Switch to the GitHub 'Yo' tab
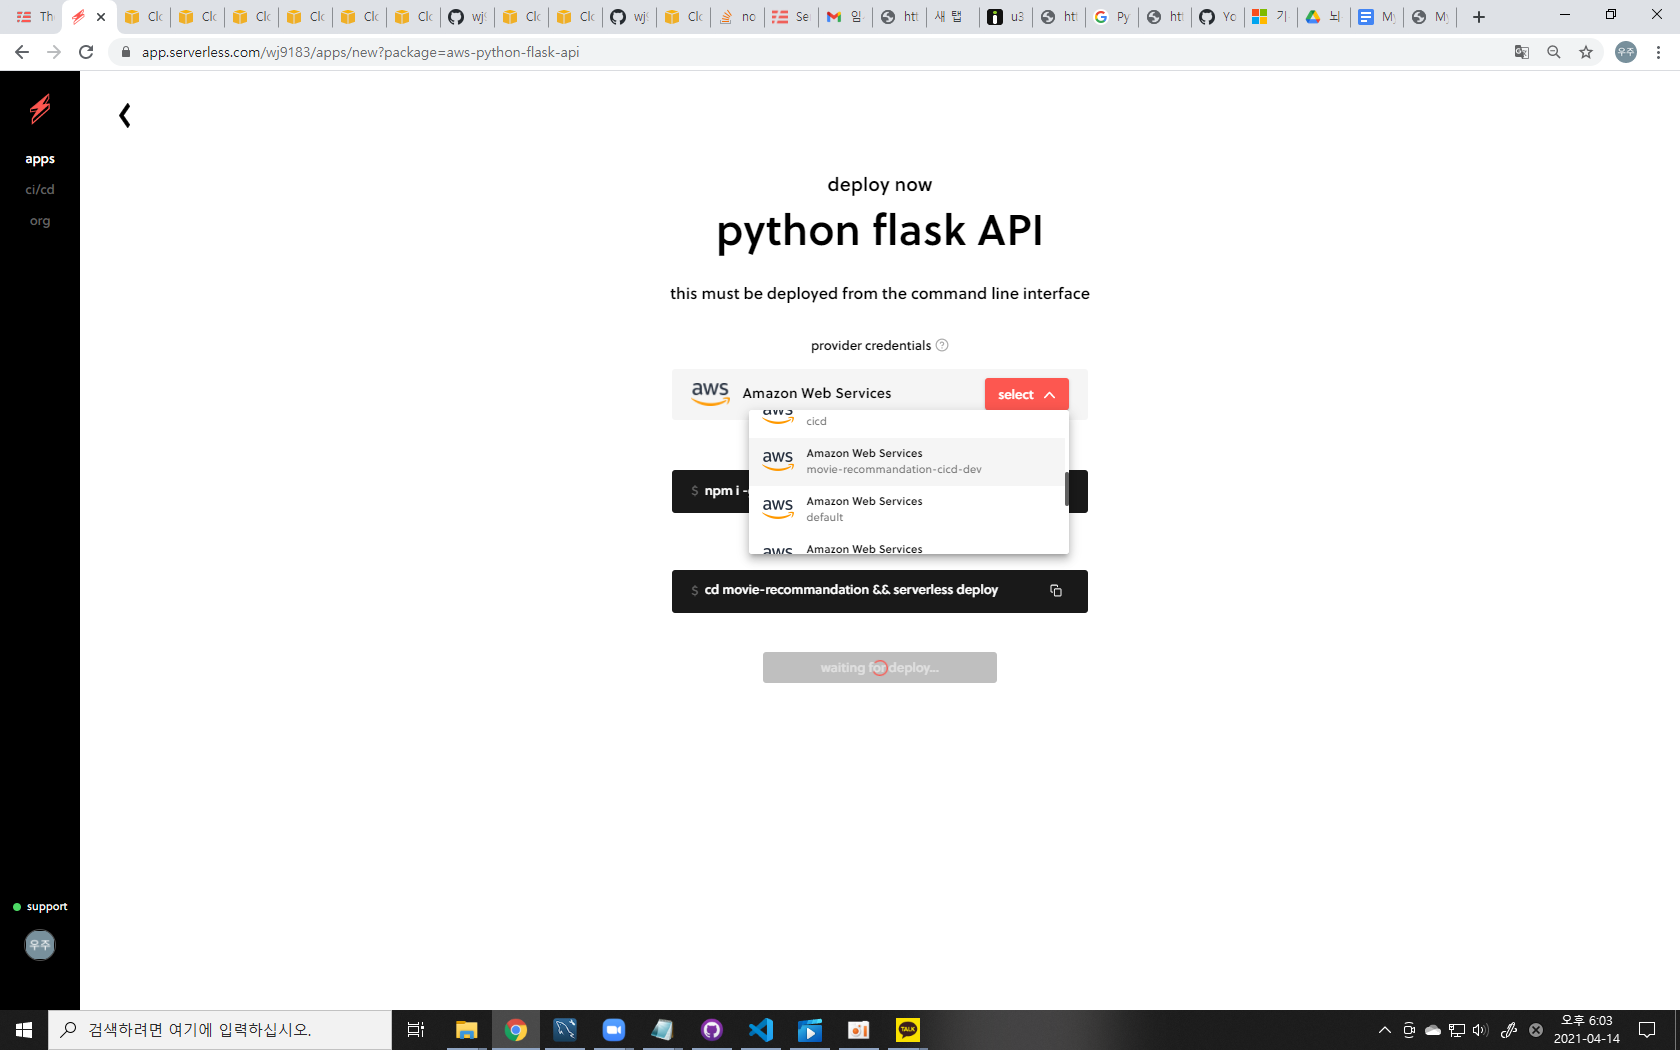Screen dimensions: 1680x1050 tap(1218, 17)
